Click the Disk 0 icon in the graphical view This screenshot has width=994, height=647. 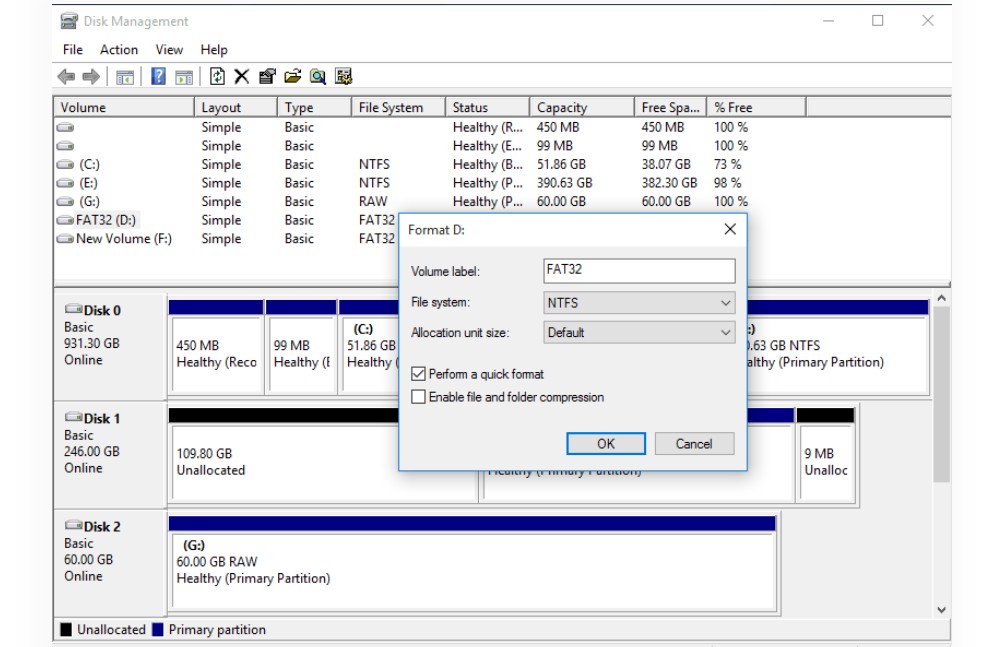(x=74, y=309)
